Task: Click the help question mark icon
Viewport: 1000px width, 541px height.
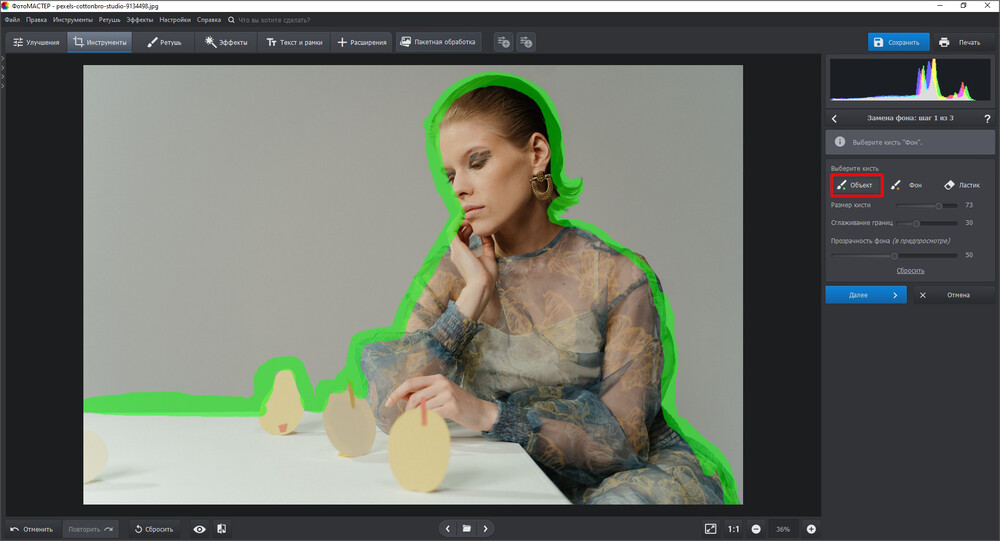Action: pyautogui.click(x=987, y=118)
